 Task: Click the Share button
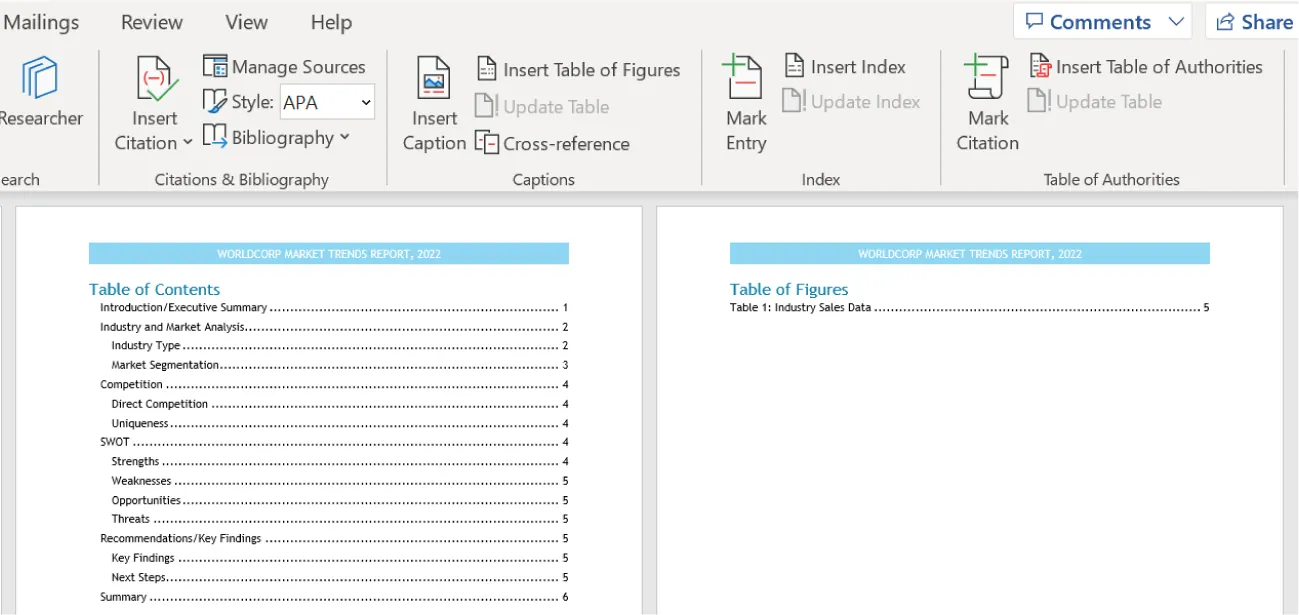[x=1252, y=21]
